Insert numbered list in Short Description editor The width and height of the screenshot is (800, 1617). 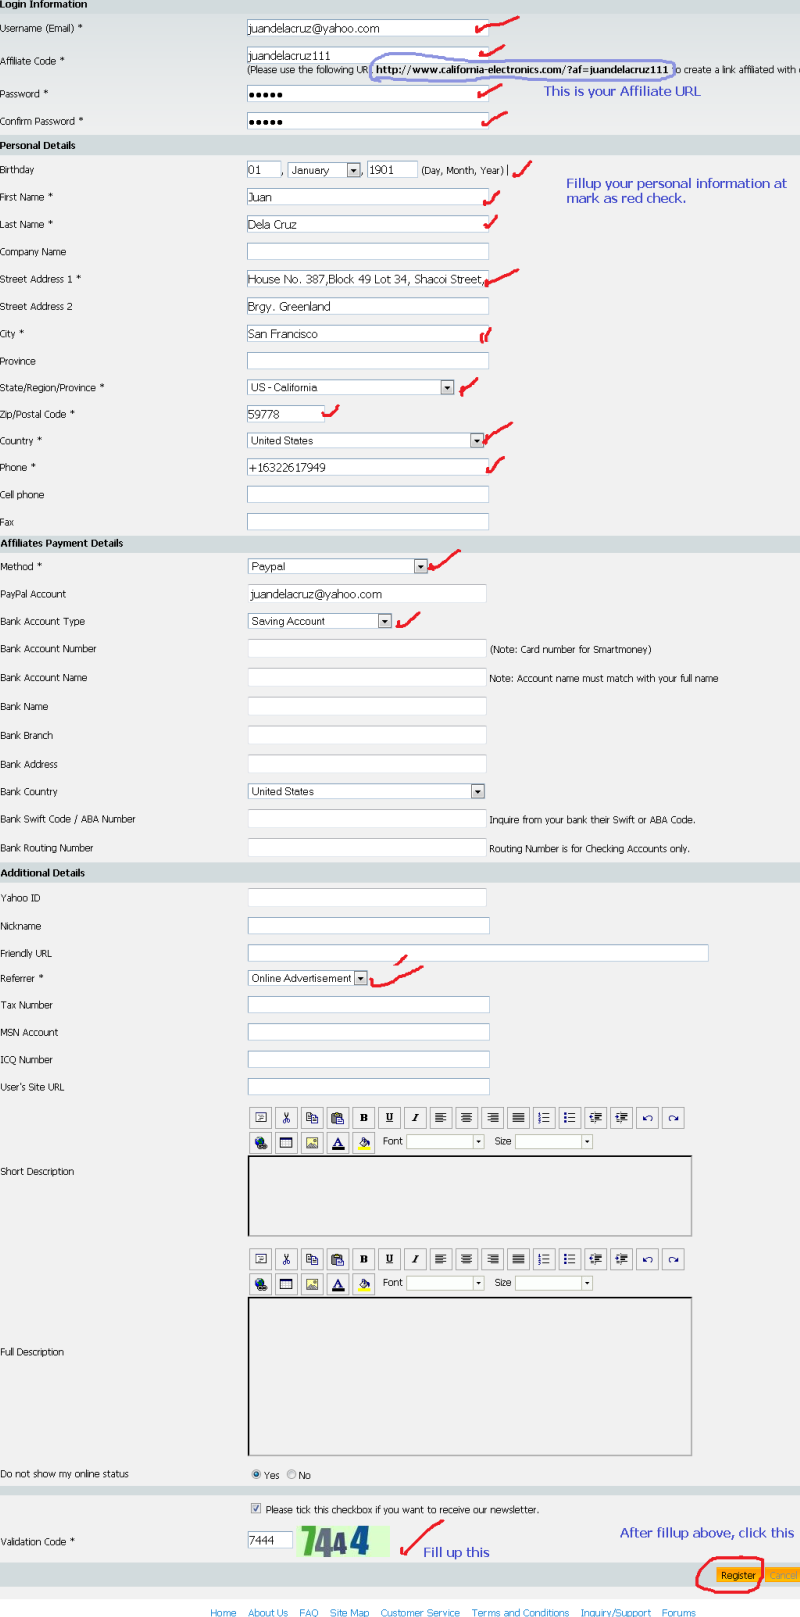point(544,1118)
